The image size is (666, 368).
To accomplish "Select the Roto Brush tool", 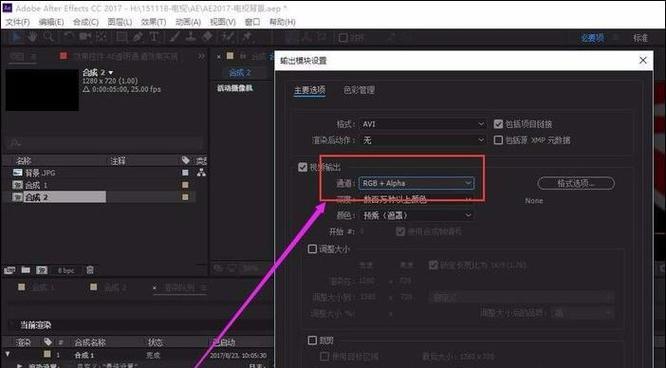I will (228, 37).
